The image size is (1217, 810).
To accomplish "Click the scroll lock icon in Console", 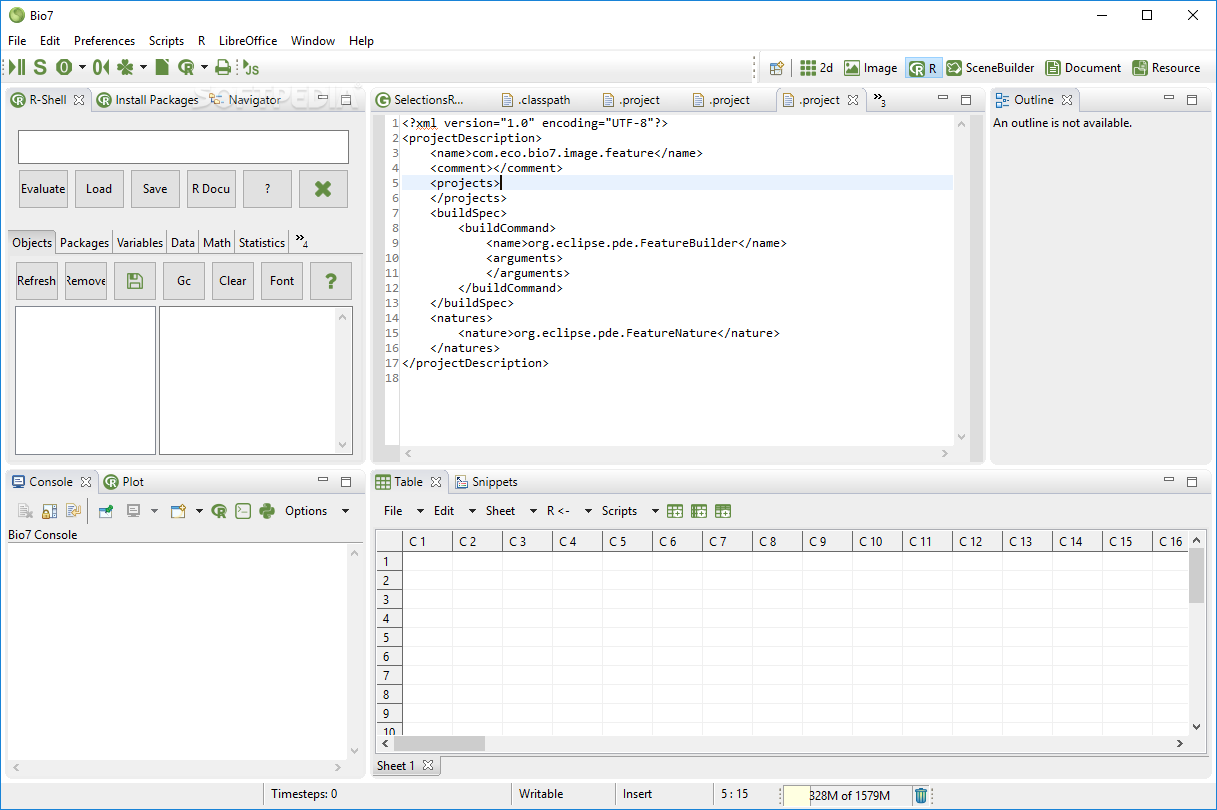I will [x=49, y=511].
